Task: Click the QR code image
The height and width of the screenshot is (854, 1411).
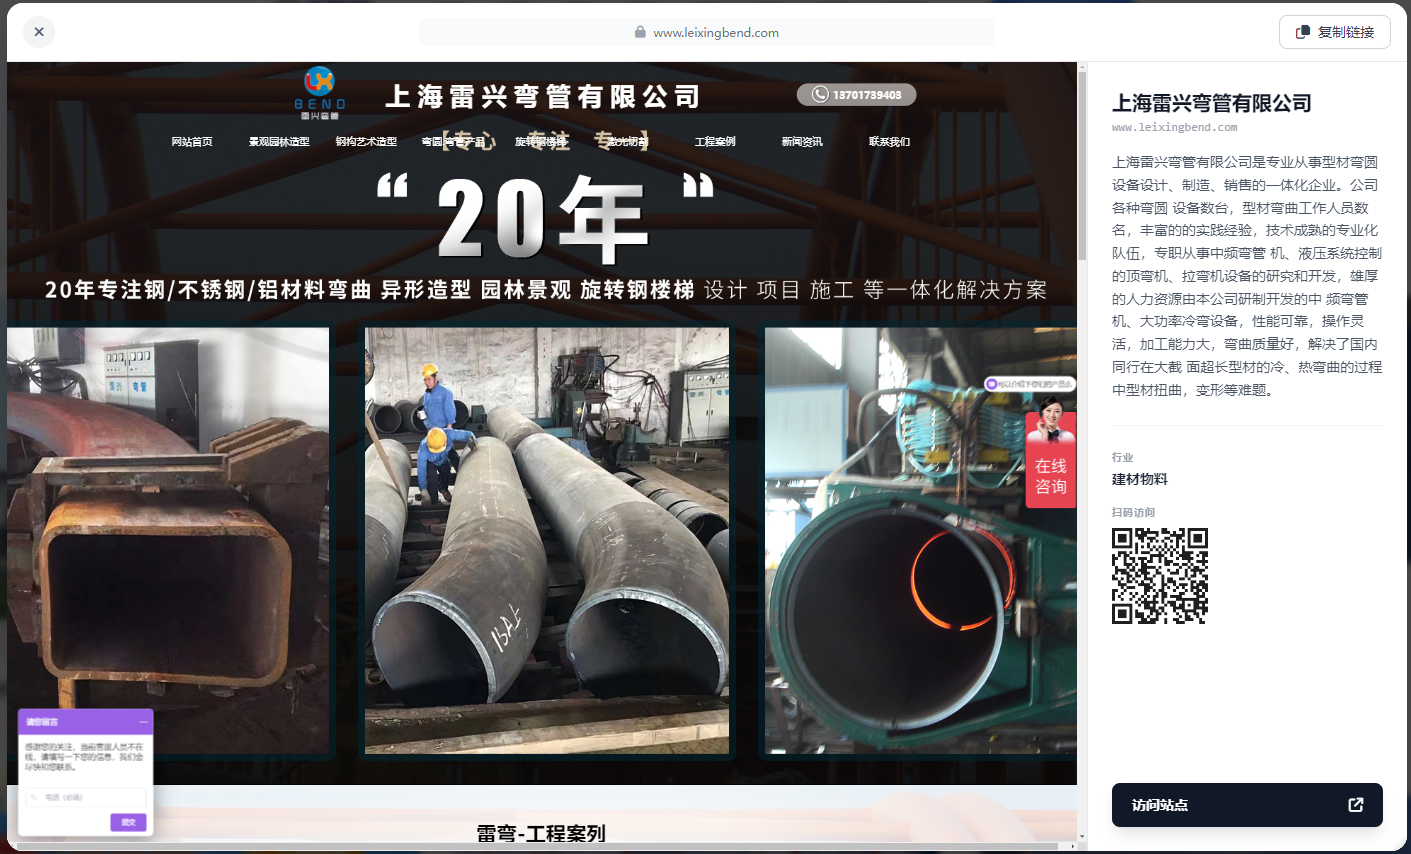Action: [x=1159, y=576]
